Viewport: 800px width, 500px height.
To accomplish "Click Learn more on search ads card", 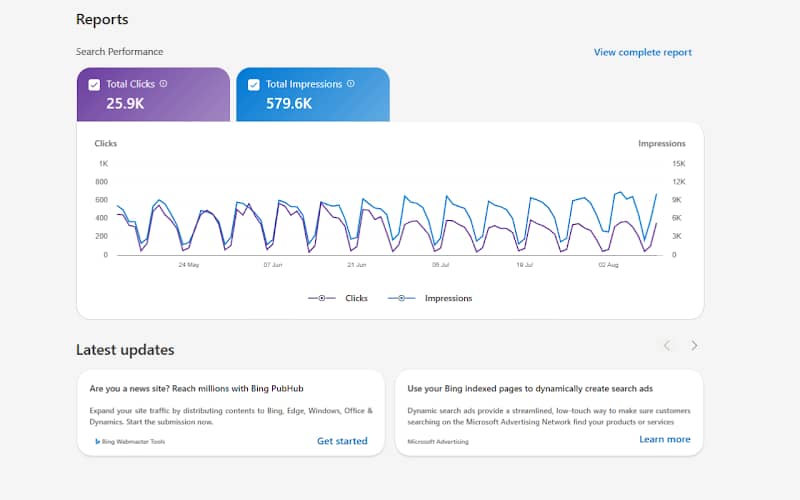I will click(x=664, y=439).
